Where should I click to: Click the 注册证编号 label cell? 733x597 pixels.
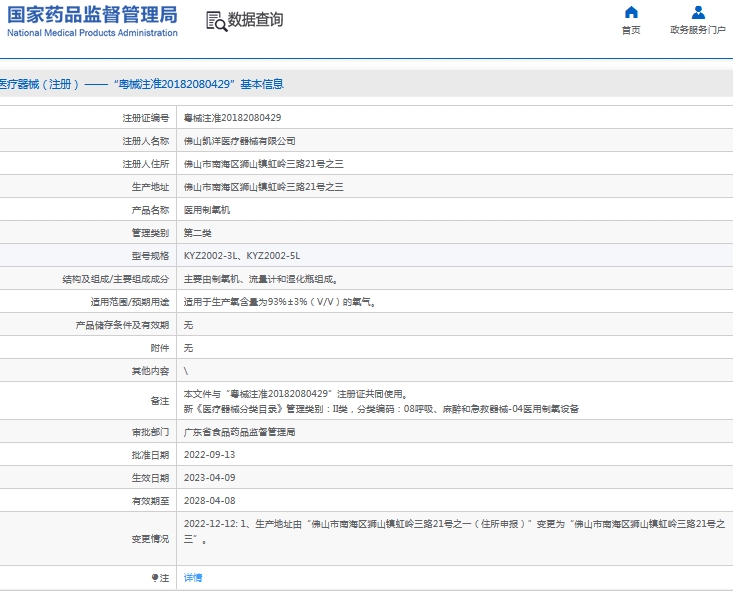(x=146, y=118)
